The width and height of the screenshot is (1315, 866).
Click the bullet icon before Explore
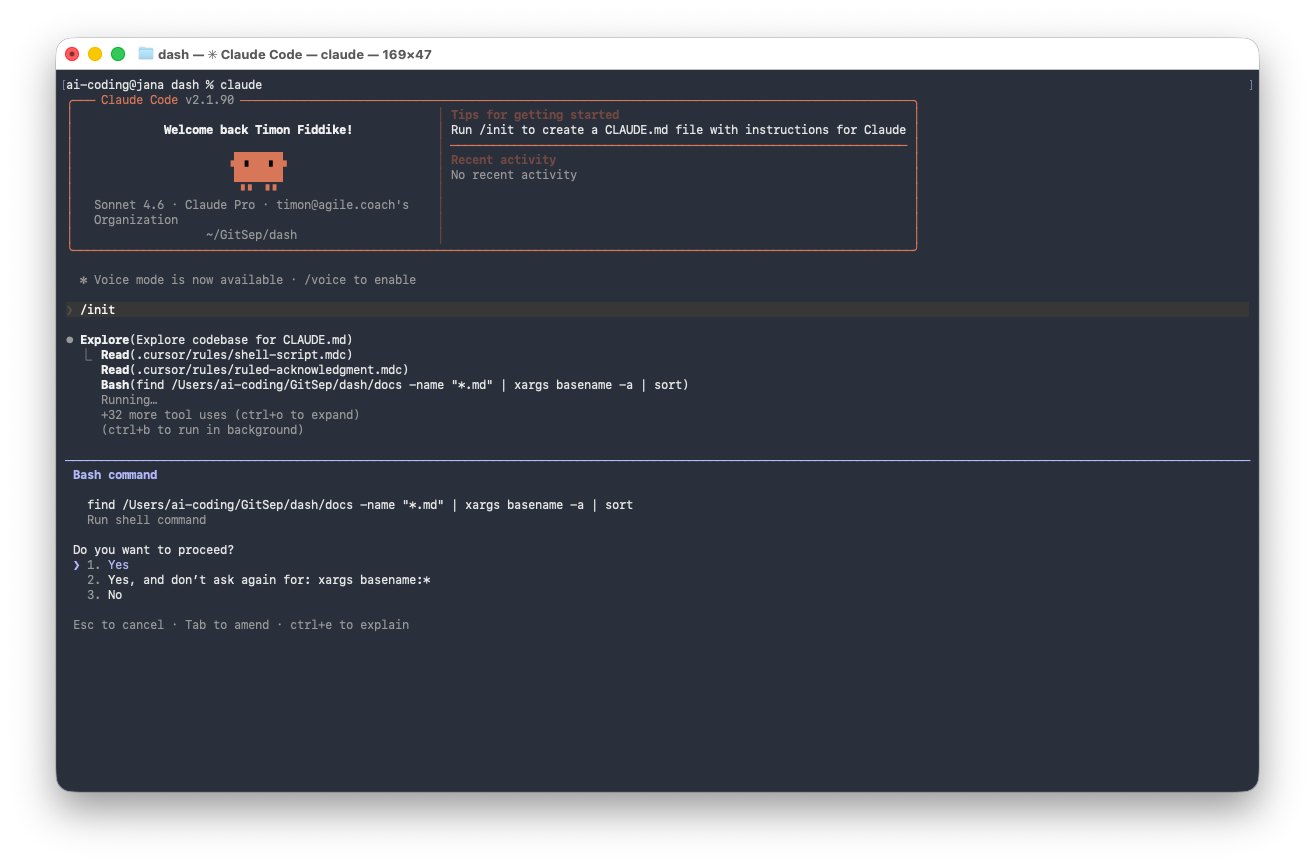(70, 340)
